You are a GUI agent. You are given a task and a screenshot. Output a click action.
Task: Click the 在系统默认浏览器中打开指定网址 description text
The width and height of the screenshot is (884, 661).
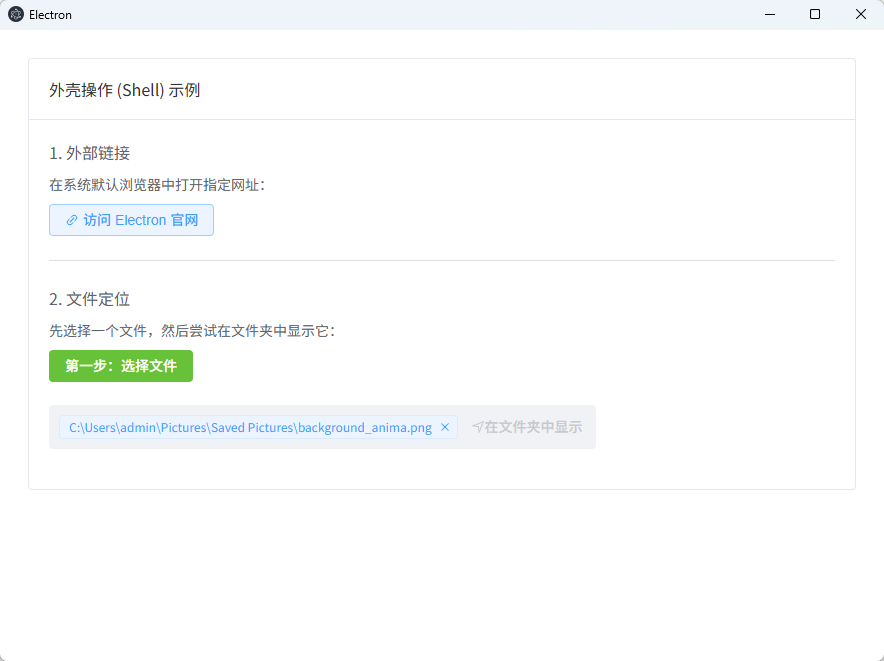156,185
